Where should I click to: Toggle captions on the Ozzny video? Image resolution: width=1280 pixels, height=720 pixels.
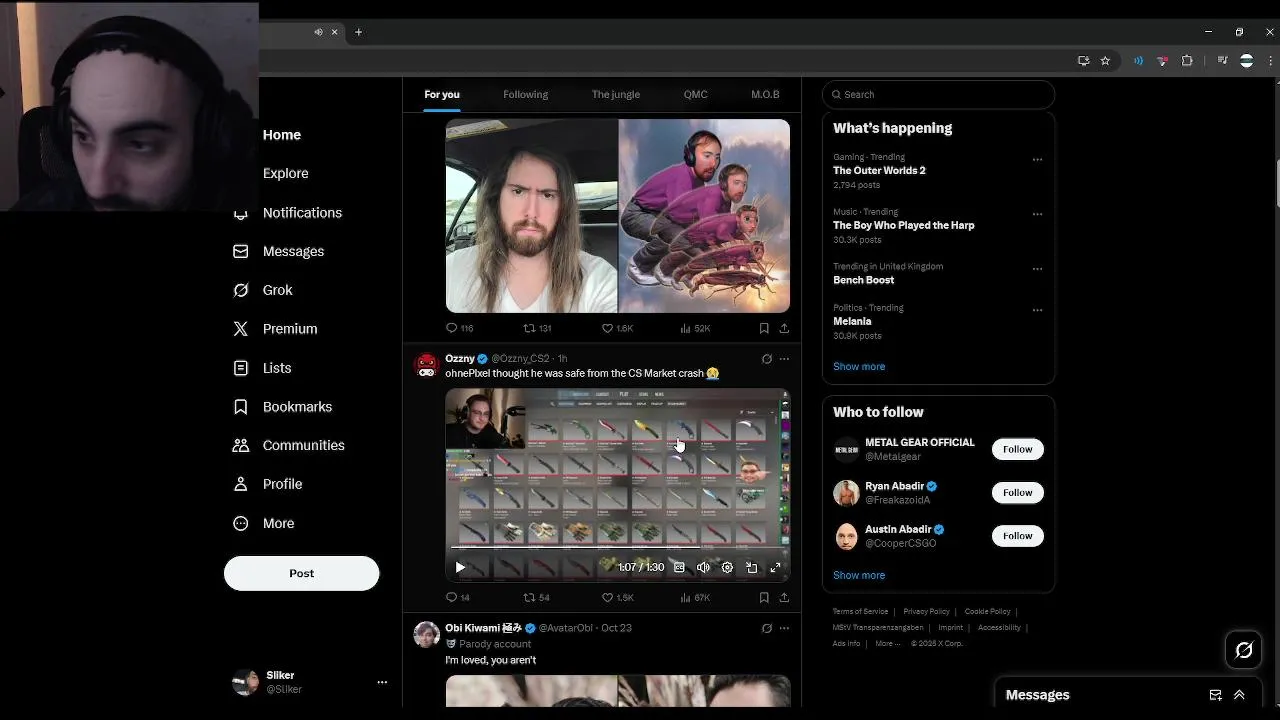(x=679, y=567)
